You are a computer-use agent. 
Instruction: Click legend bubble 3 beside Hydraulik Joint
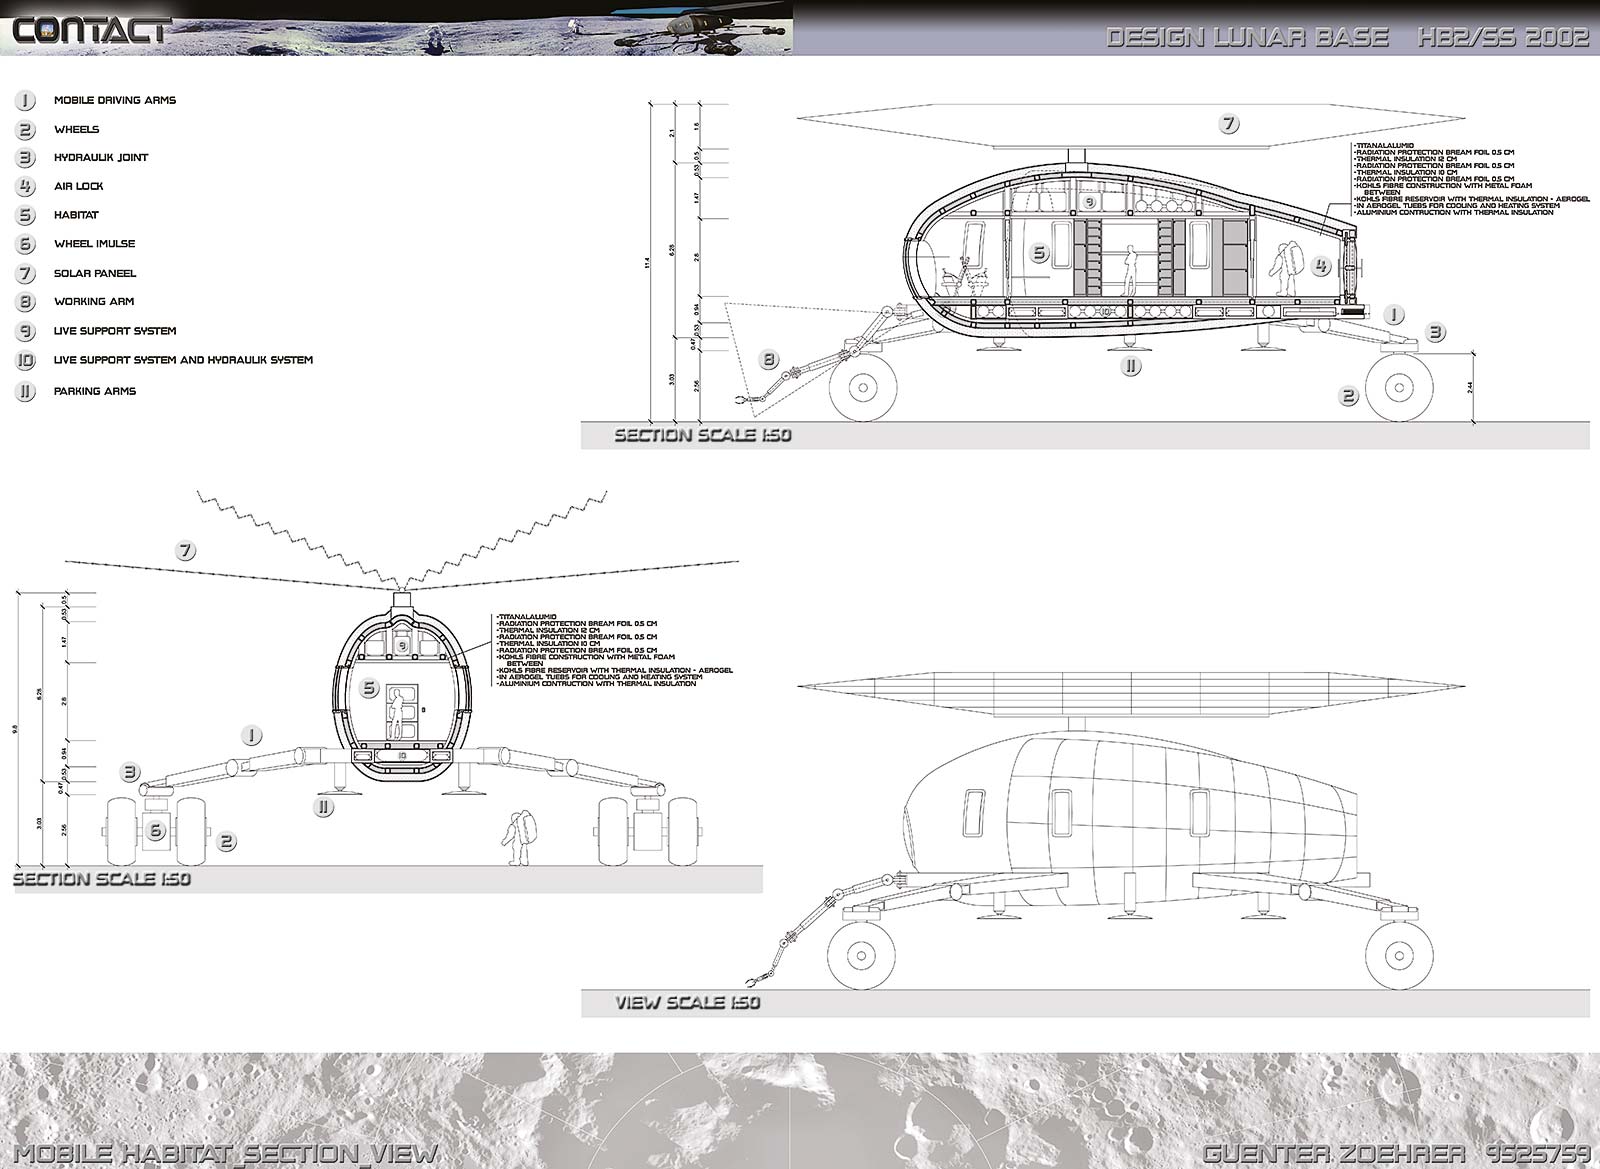[25, 158]
